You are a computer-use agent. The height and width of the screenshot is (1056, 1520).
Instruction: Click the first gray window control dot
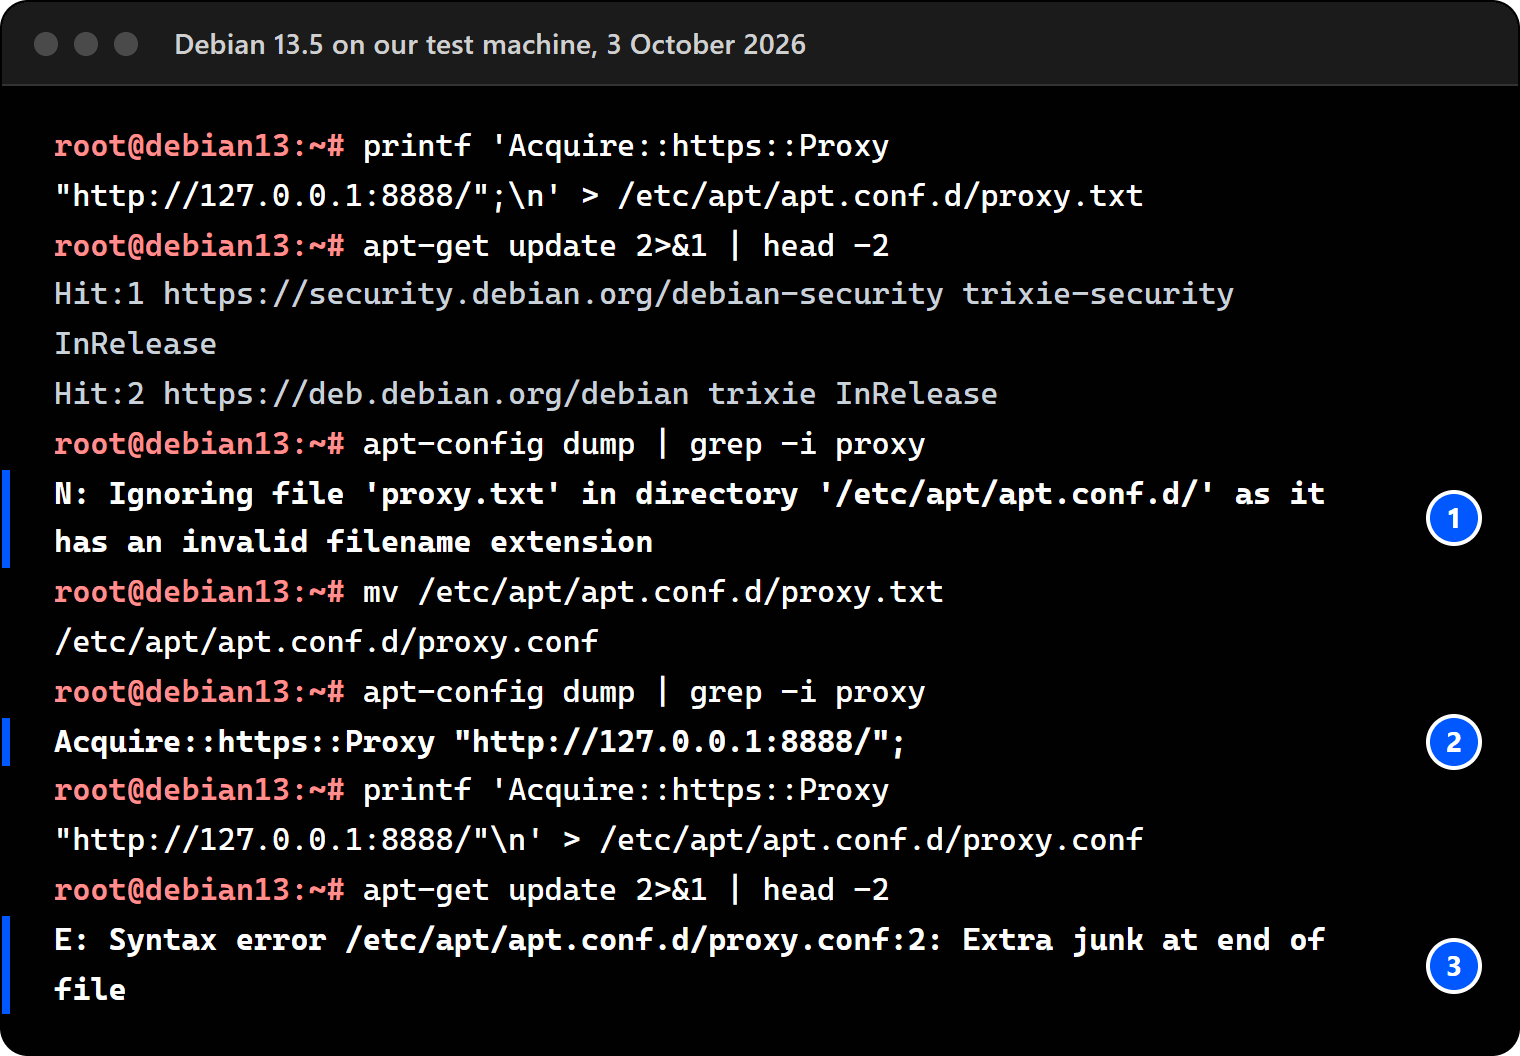click(x=46, y=44)
